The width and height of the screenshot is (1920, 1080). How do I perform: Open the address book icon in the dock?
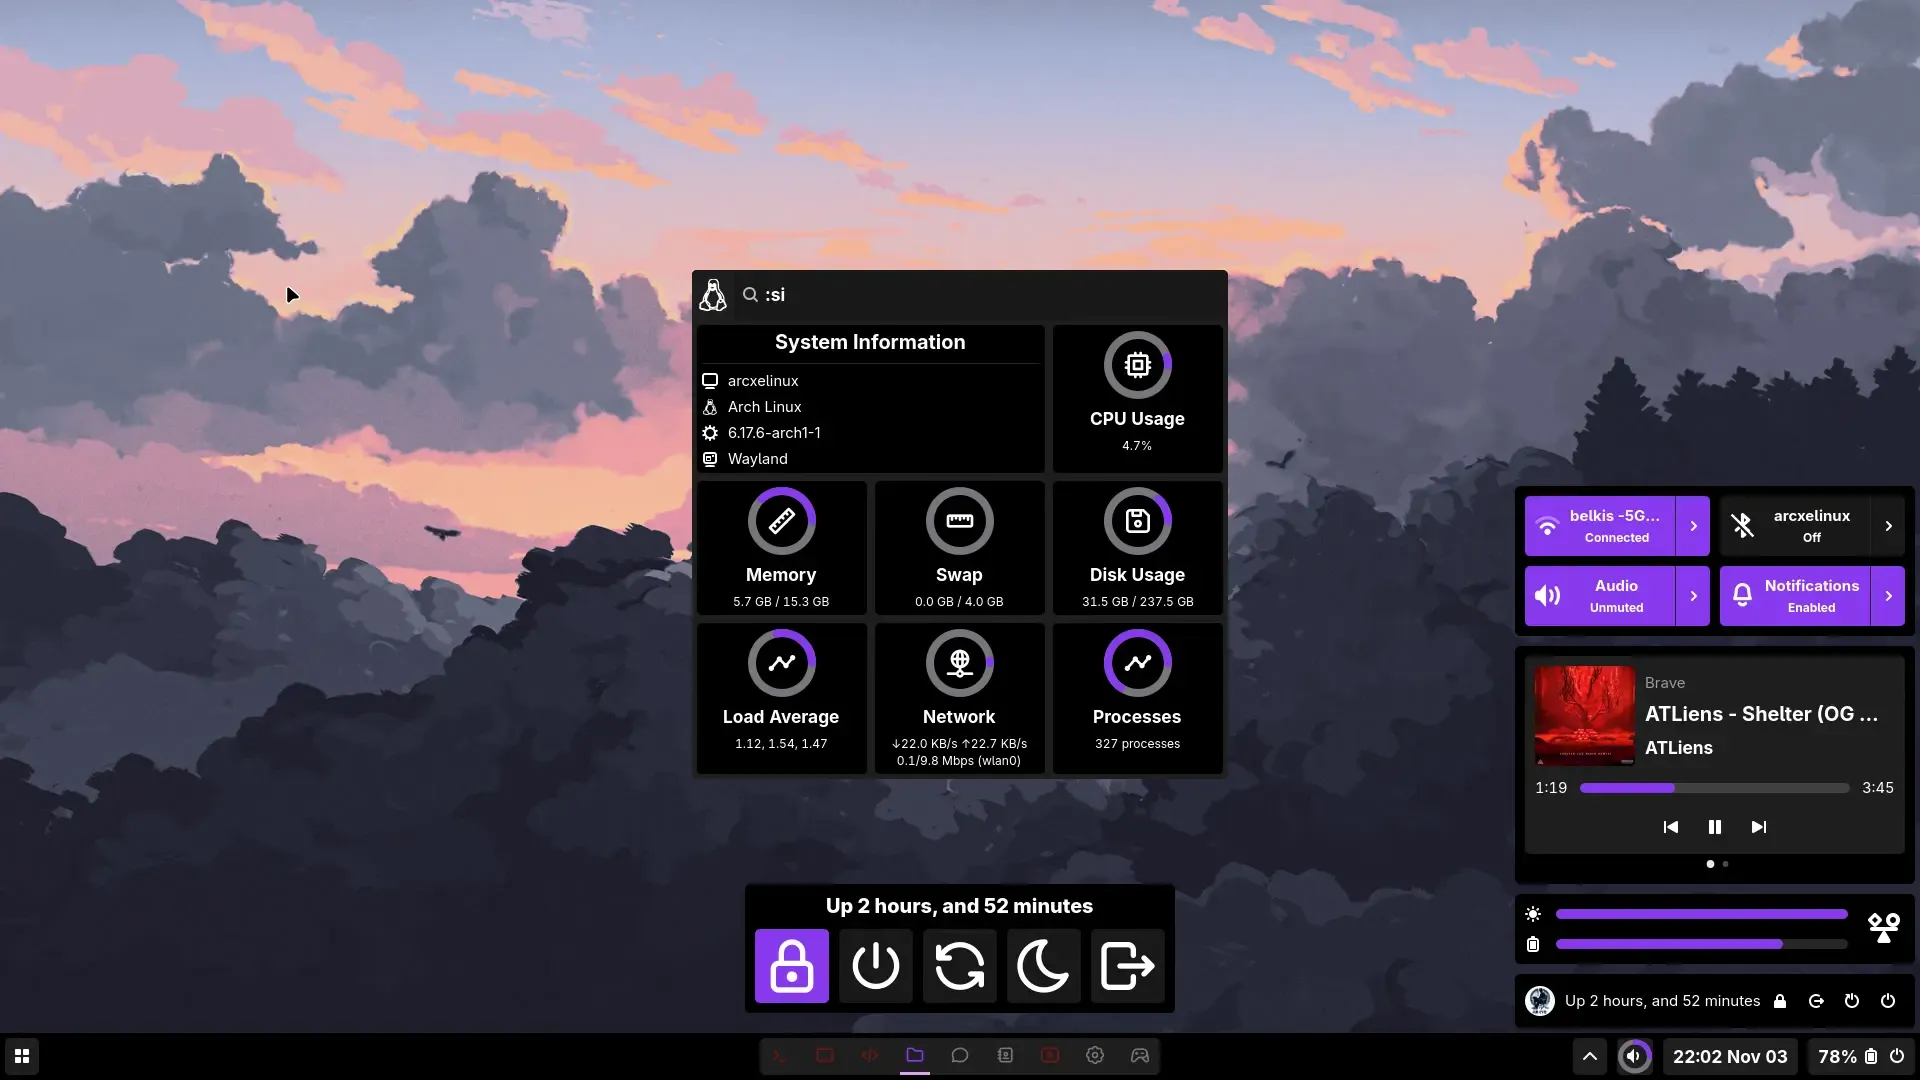click(1005, 1056)
